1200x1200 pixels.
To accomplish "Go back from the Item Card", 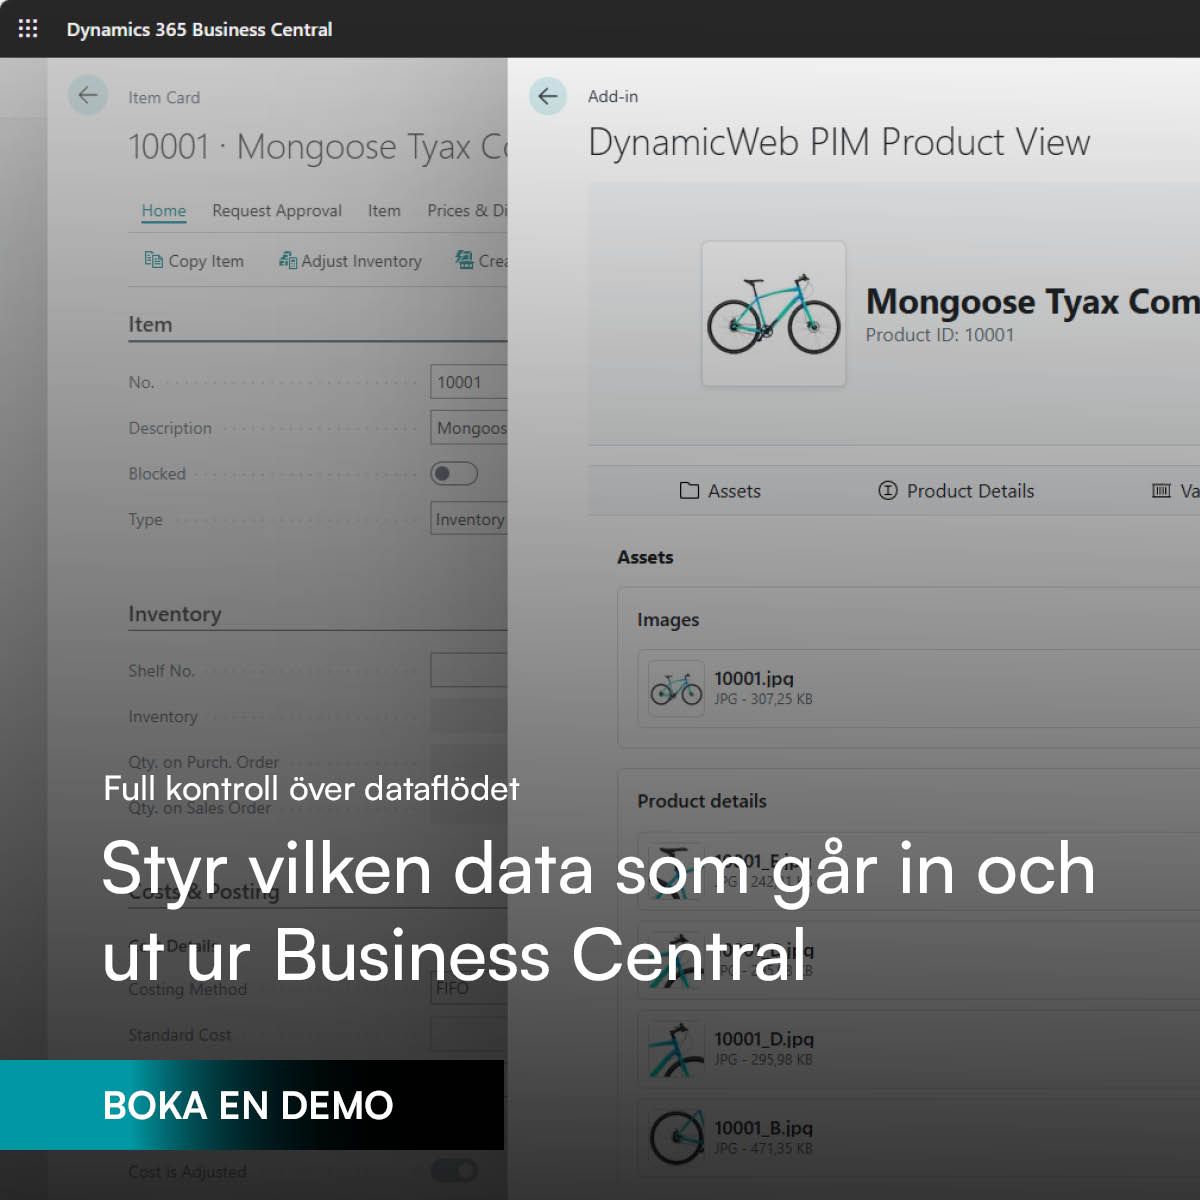I will [x=88, y=96].
